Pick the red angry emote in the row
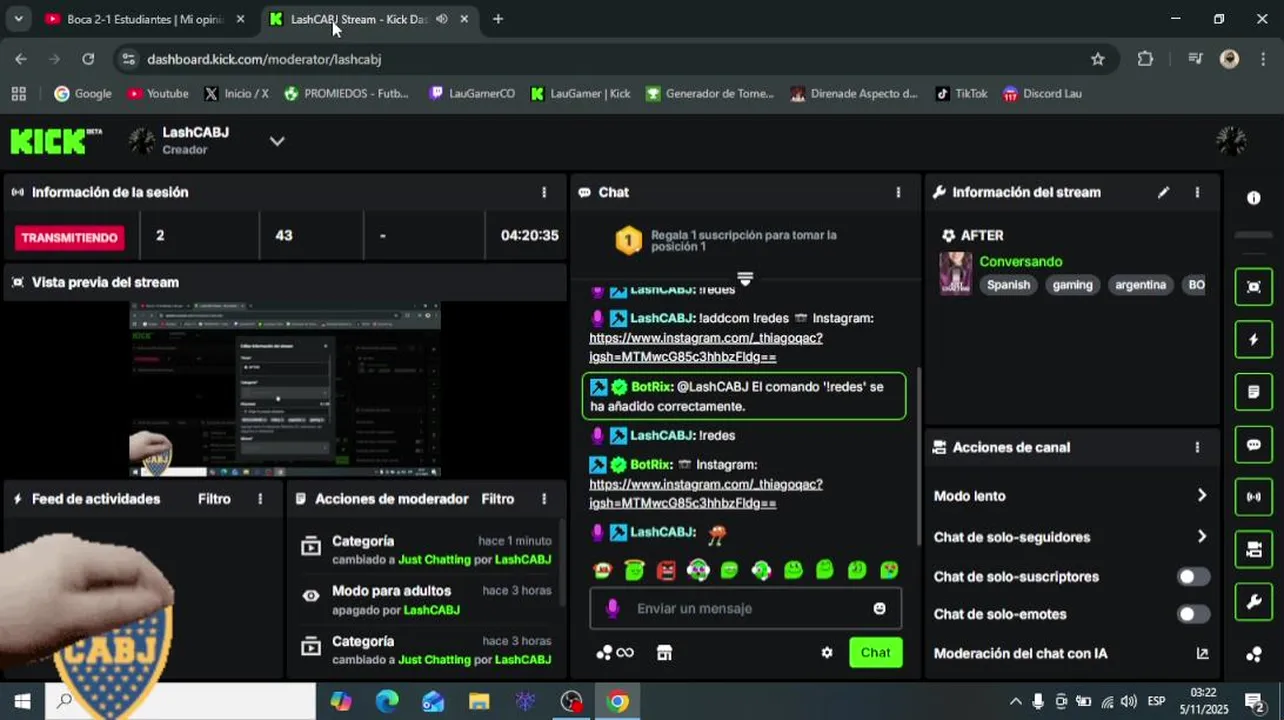The height and width of the screenshot is (720, 1284). pos(666,570)
